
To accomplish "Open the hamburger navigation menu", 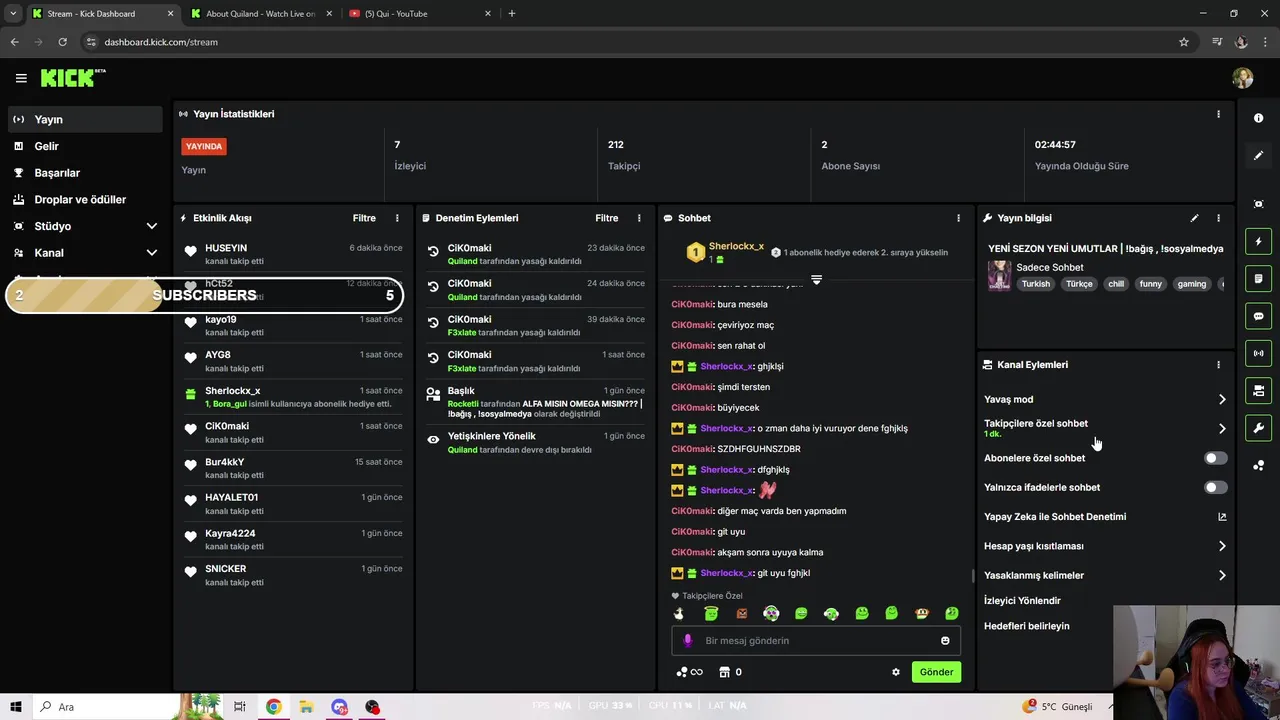I will [21, 78].
